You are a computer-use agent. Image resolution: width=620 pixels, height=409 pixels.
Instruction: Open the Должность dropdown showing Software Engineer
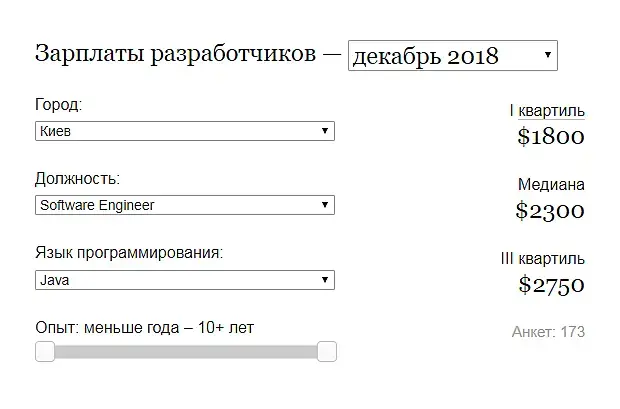184,205
